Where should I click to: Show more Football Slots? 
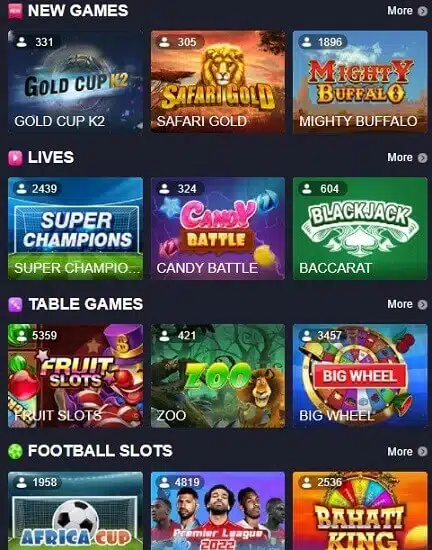point(407,451)
